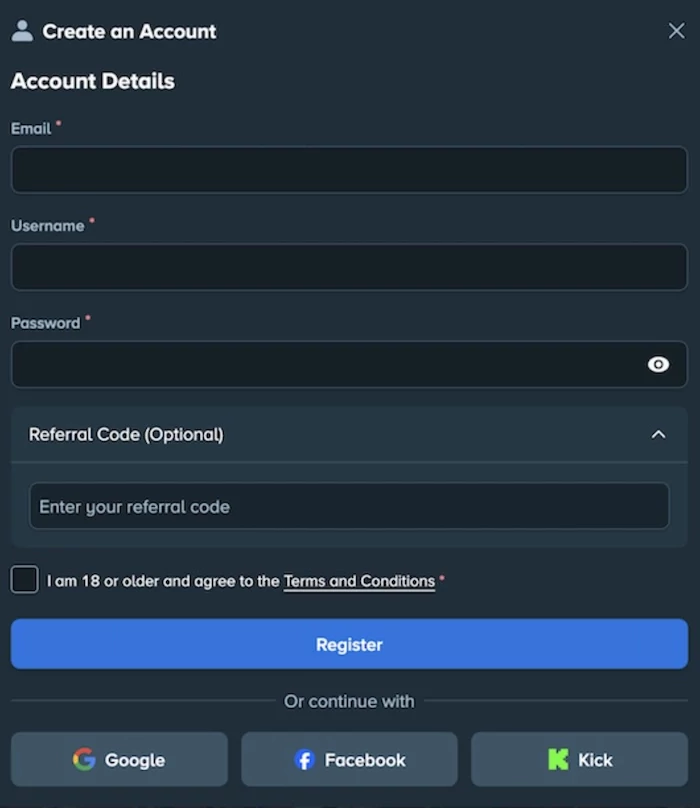Click the user profile icon beside Create an Account
The width and height of the screenshot is (700, 808).
[22, 31]
